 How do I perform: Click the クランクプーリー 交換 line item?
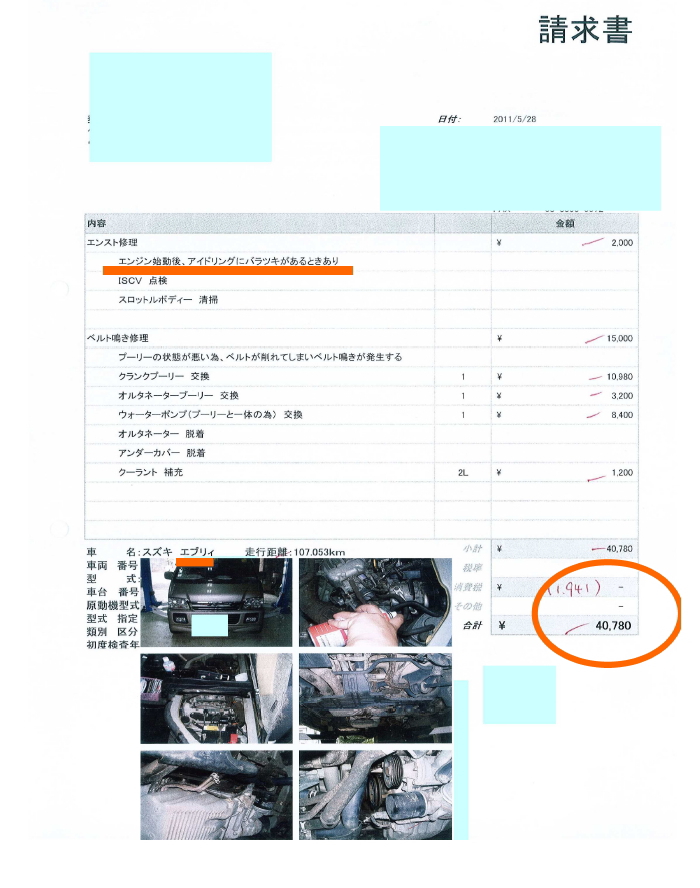pyautogui.click(x=164, y=376)
